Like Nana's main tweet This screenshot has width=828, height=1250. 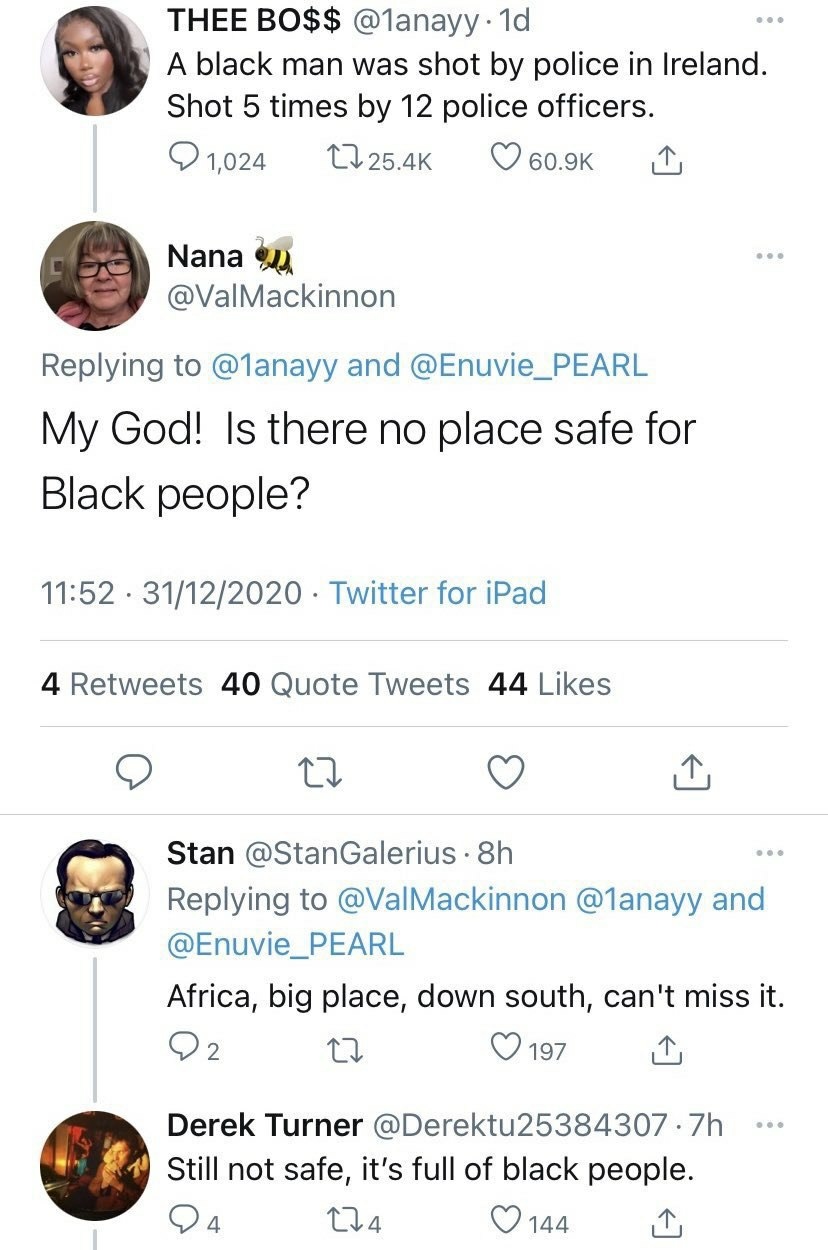pos(507,772)
